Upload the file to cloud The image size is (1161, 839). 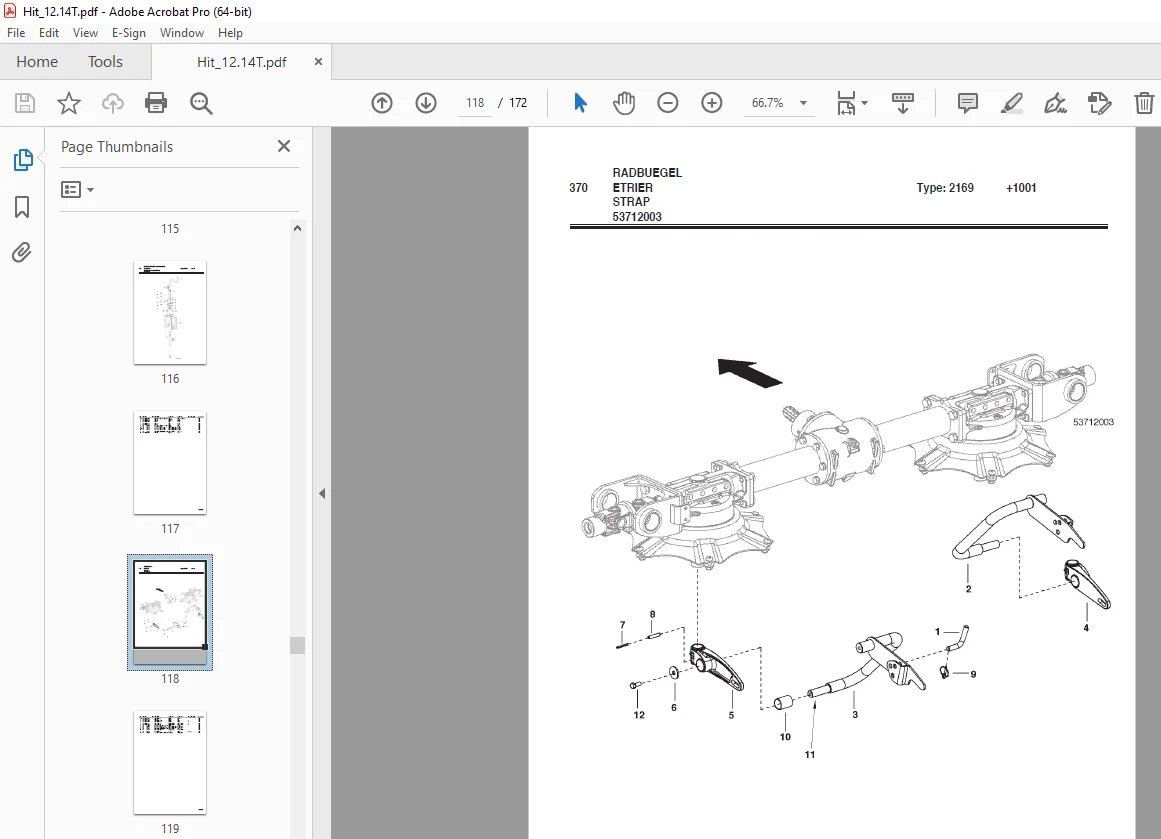pos(113,103)
